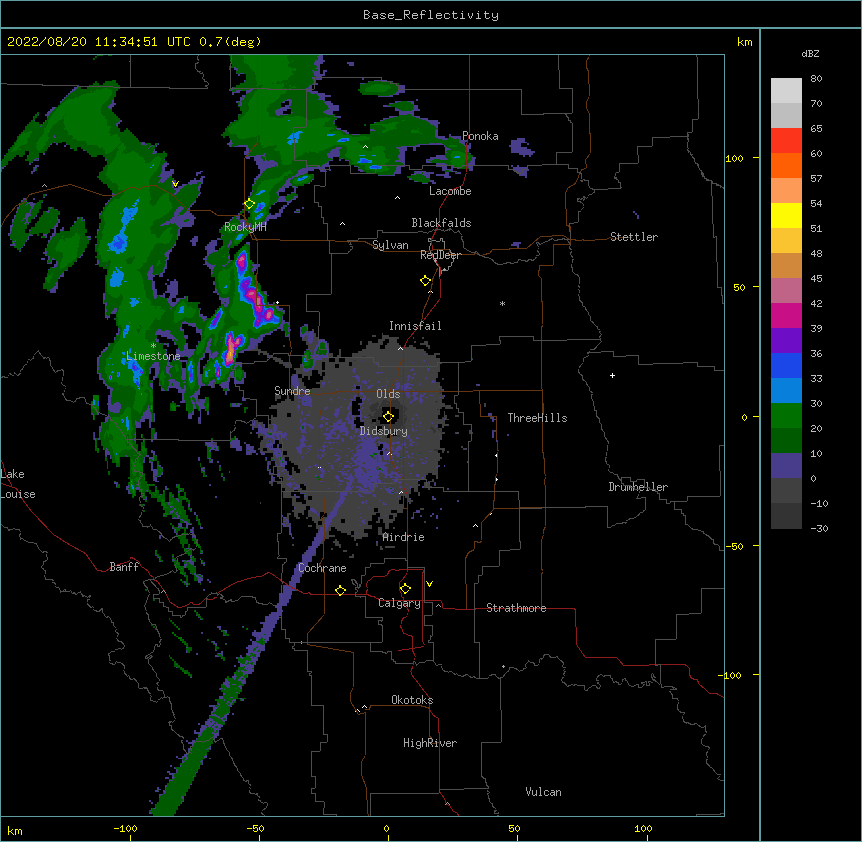Click the timestamp 2022/08/20 11:34:51 UTC
This screenshot has height=842, width=862.
pos(99,42)
